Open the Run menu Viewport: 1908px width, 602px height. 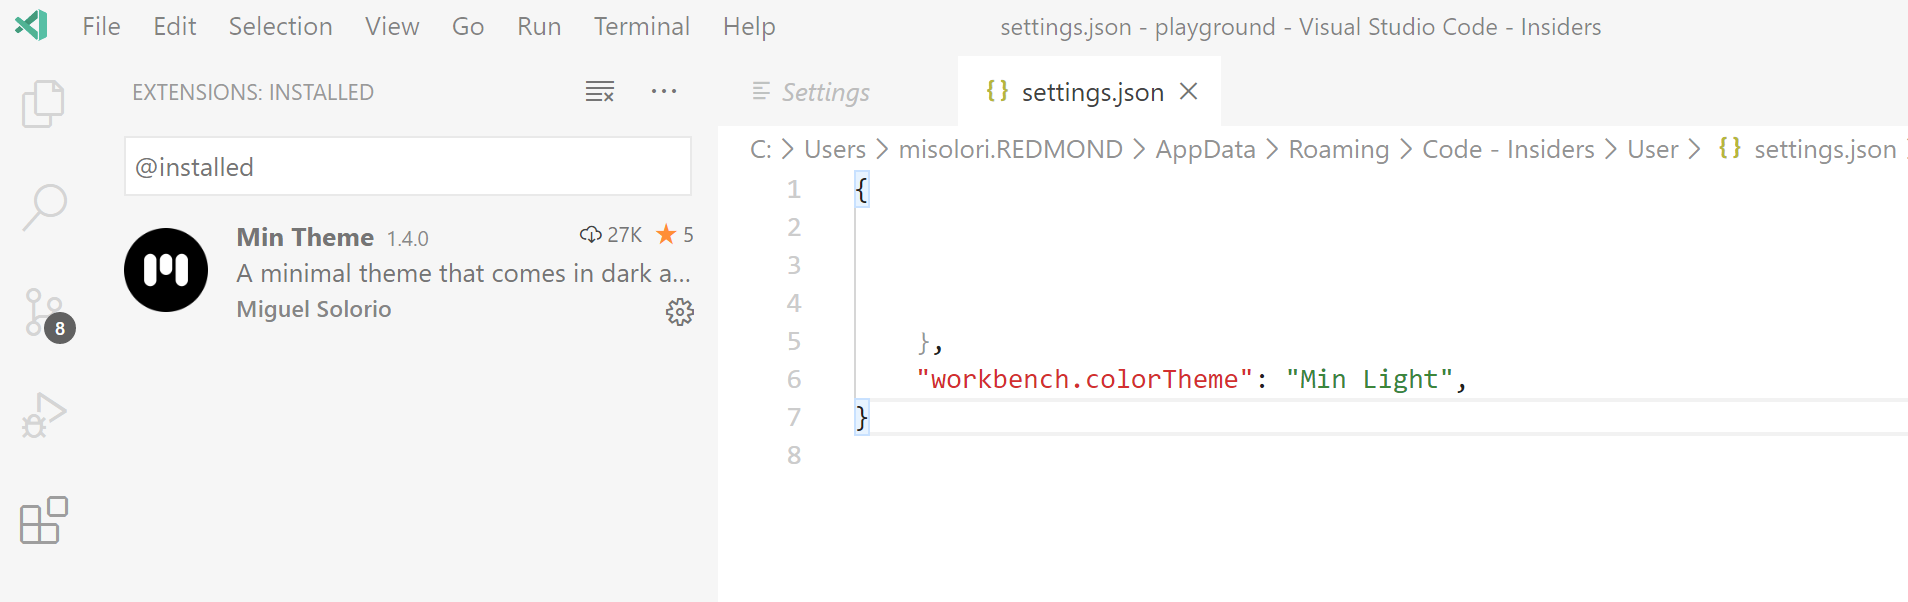click(539, 26)
